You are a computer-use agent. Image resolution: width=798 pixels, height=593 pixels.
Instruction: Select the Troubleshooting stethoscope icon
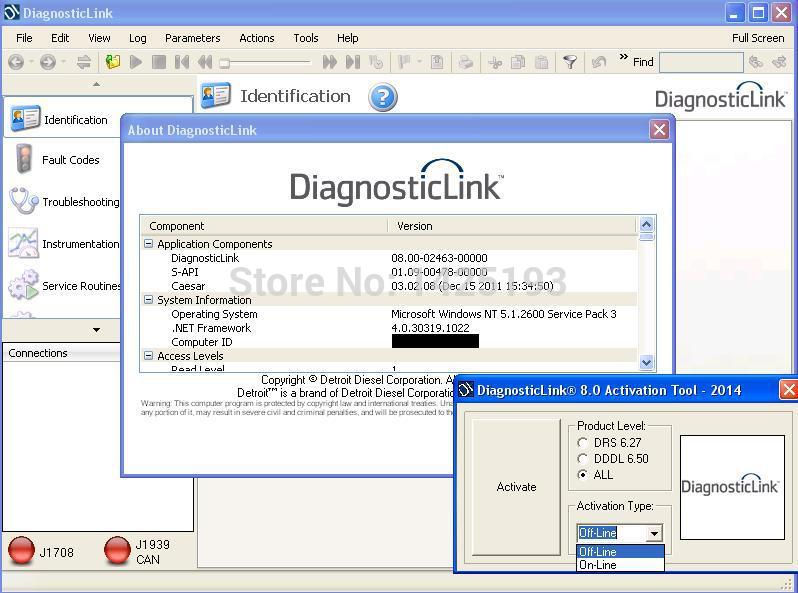coord(23,201)
